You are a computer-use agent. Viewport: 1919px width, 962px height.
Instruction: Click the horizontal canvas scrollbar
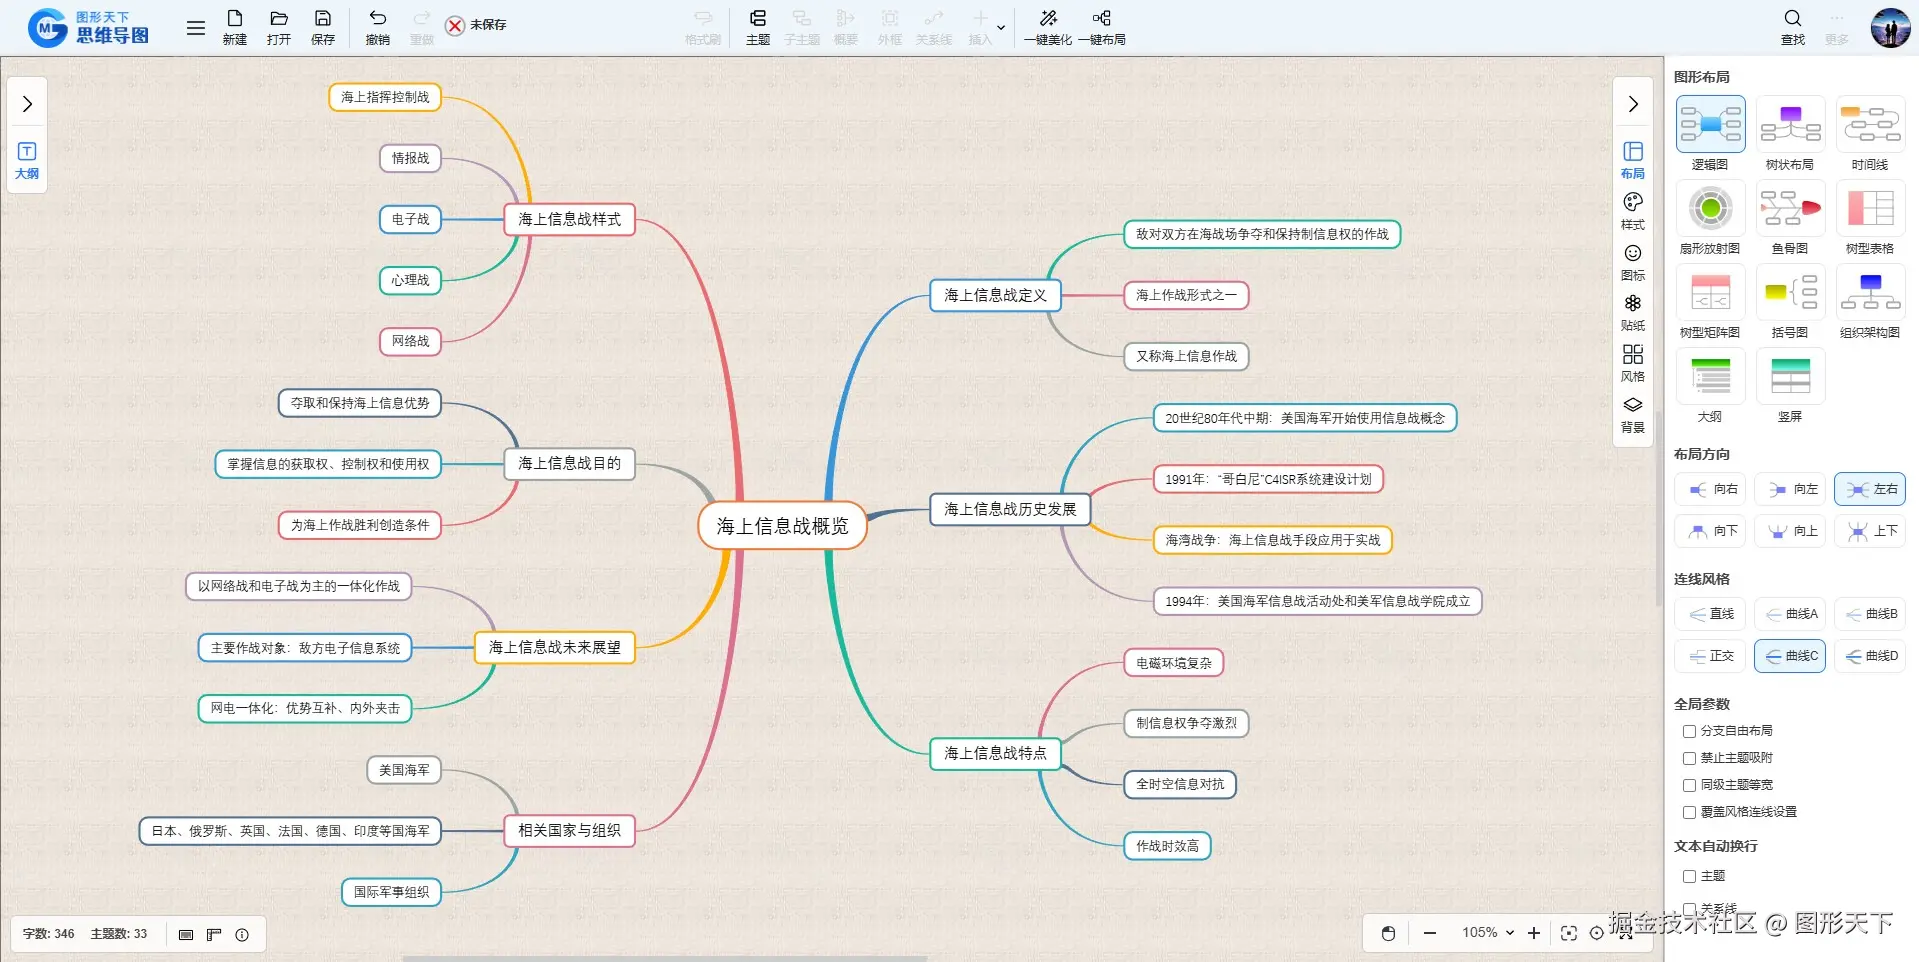(x=664, y=958)
